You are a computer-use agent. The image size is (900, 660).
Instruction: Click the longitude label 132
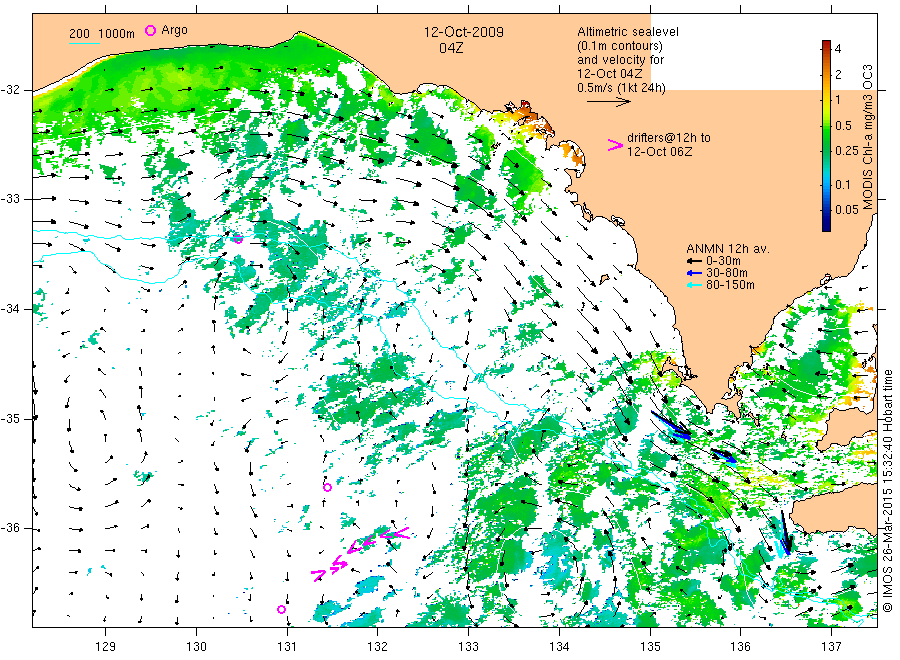point(378,647)
